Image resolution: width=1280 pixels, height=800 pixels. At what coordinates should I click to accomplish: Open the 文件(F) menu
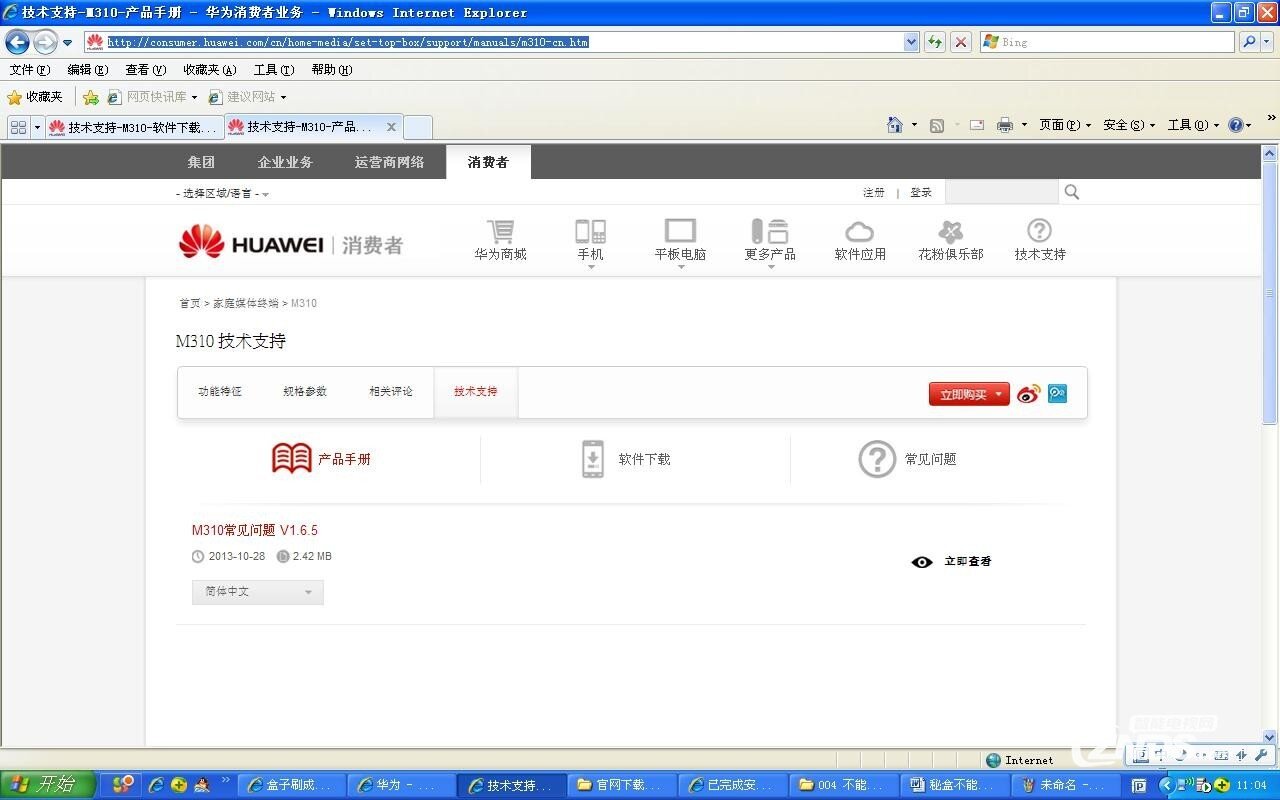(x=30, y=70)
